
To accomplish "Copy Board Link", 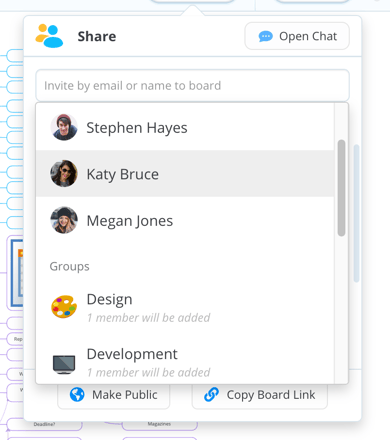I will (x=260, y=395).
